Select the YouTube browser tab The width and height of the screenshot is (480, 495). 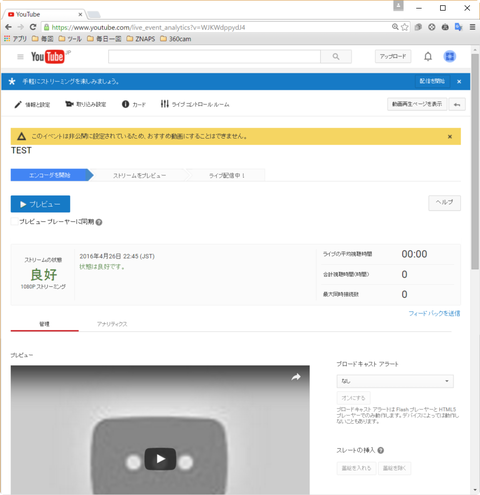(x=43, y=14)
